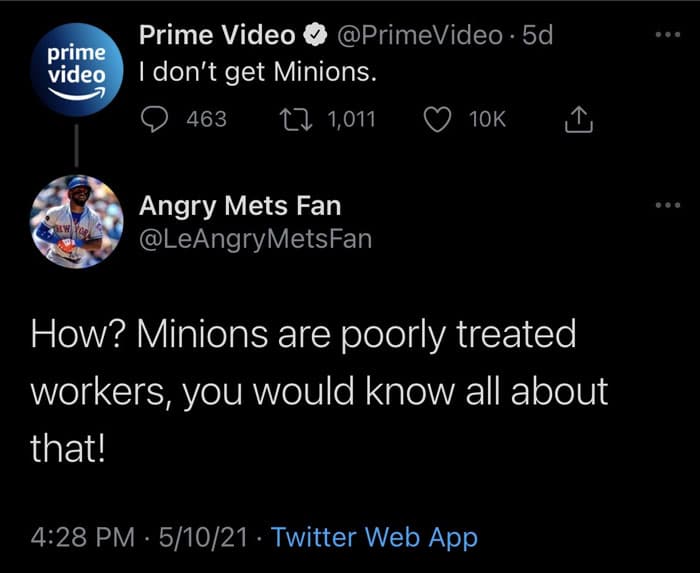Click the verified badge next to Prime Video
700x573 pixels.
pos(316,35)
